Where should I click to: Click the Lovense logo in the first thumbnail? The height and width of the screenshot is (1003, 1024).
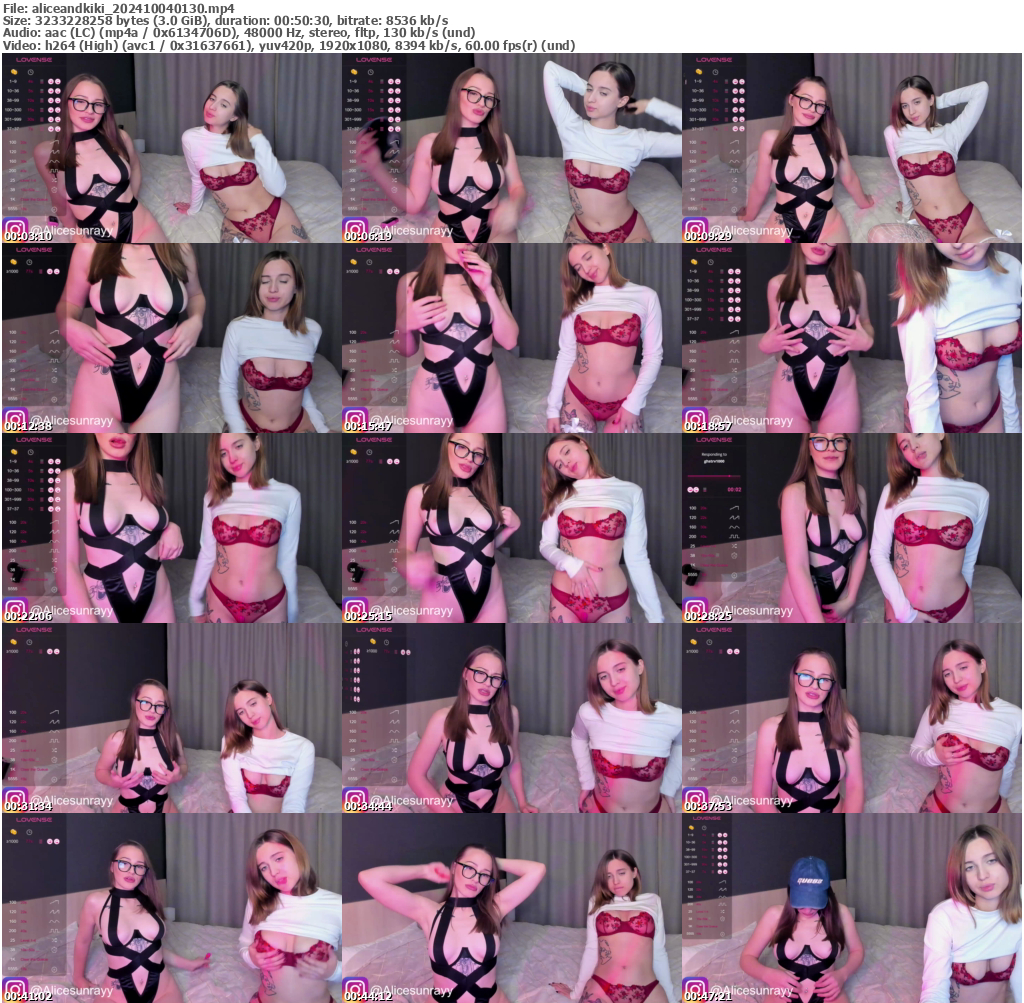(x=34, y=59)
